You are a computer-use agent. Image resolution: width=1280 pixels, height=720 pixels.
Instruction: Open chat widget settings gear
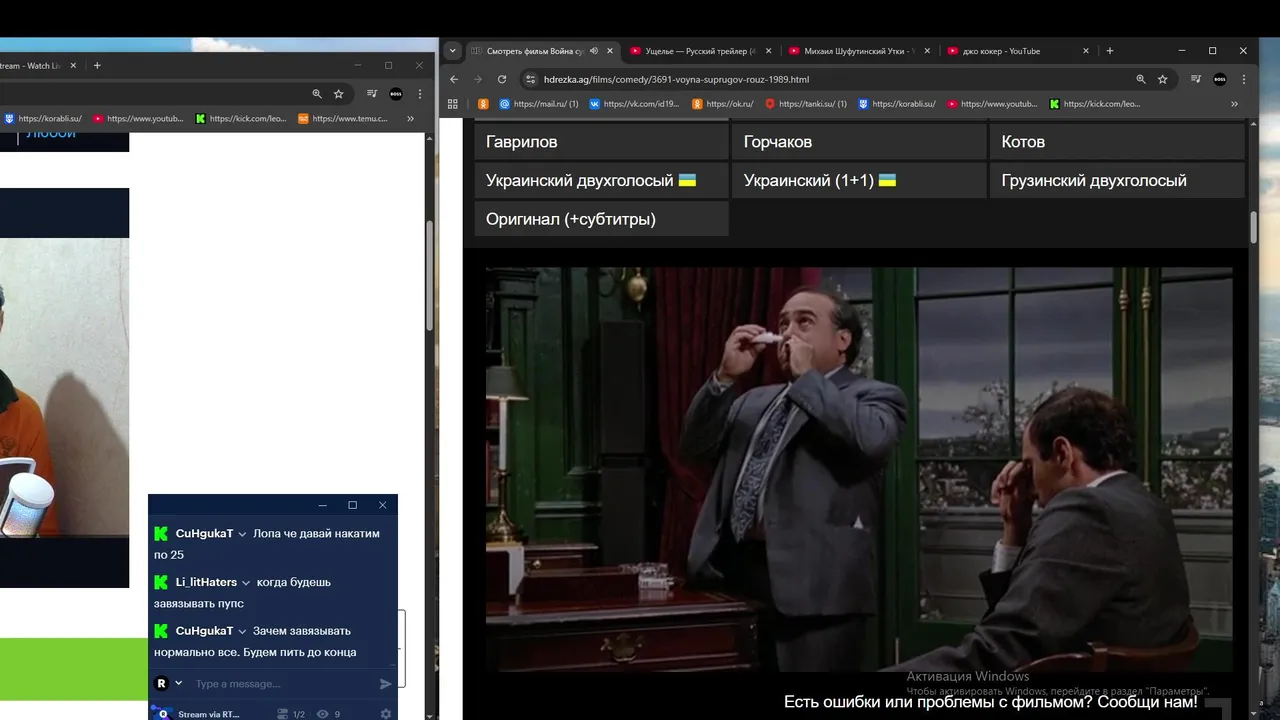(x=386, y=714)
